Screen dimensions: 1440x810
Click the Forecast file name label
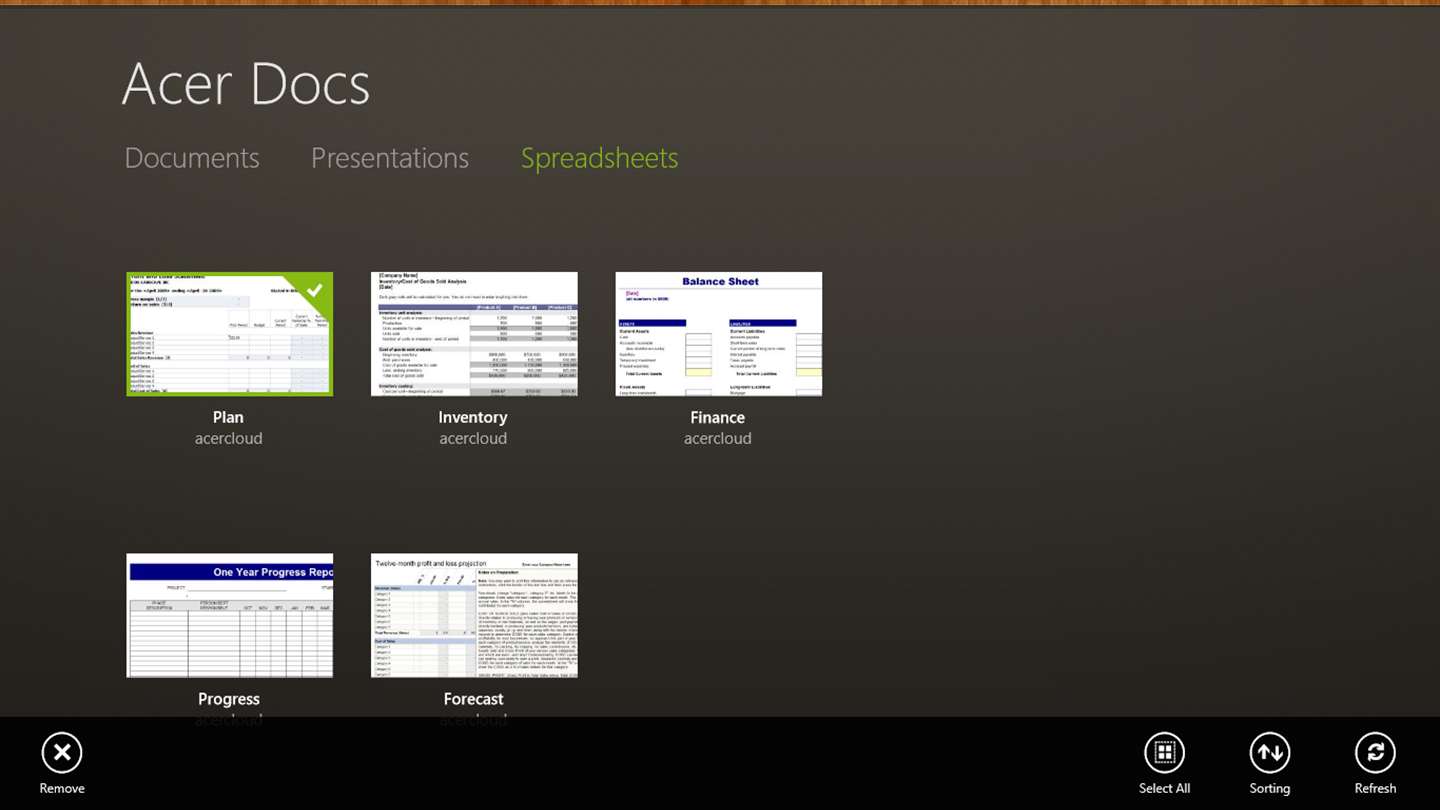pos(474,699)
